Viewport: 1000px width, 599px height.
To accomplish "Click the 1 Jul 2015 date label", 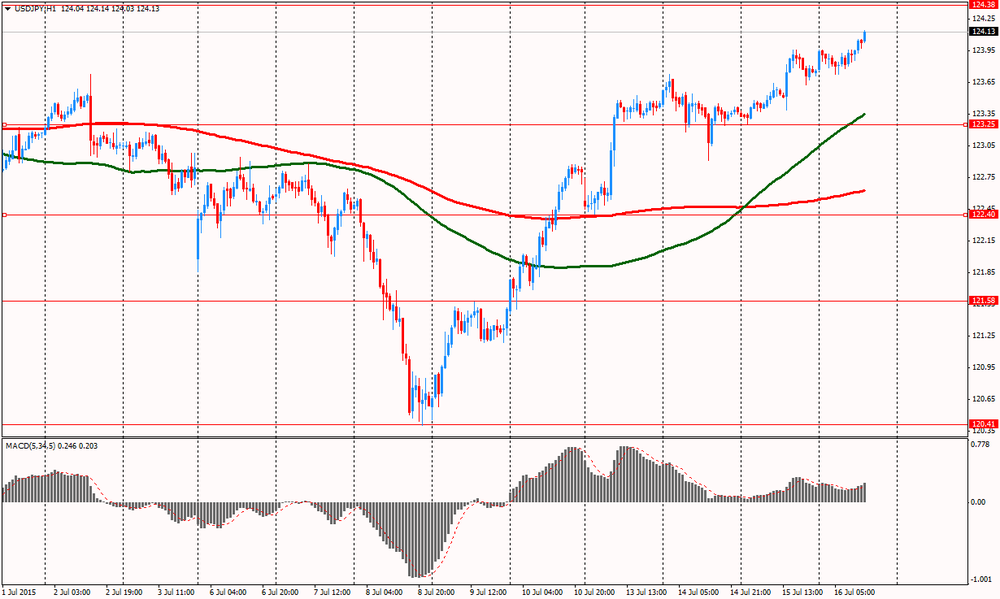I will (x=20, y=593).
